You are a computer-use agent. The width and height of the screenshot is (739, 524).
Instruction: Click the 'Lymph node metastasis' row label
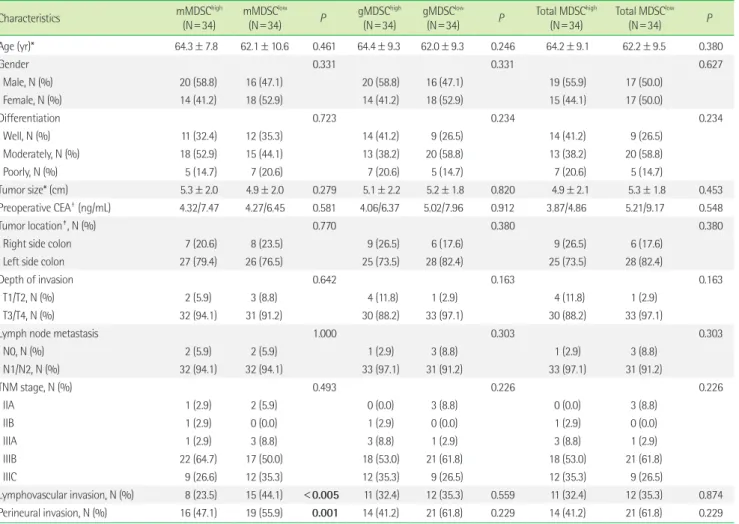(x=49, y=333)
